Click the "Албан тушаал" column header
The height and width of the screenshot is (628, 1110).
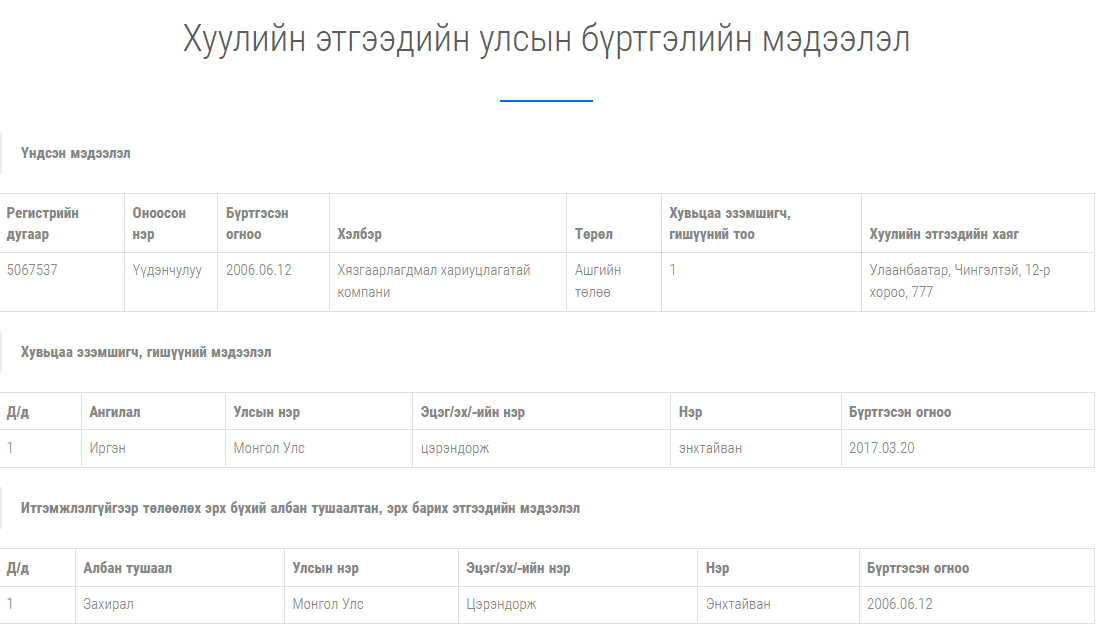coord(128,568)
